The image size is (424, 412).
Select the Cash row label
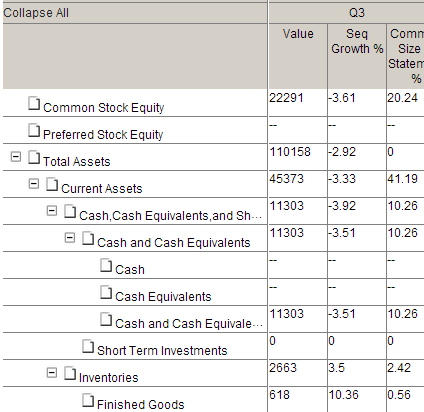130,270
